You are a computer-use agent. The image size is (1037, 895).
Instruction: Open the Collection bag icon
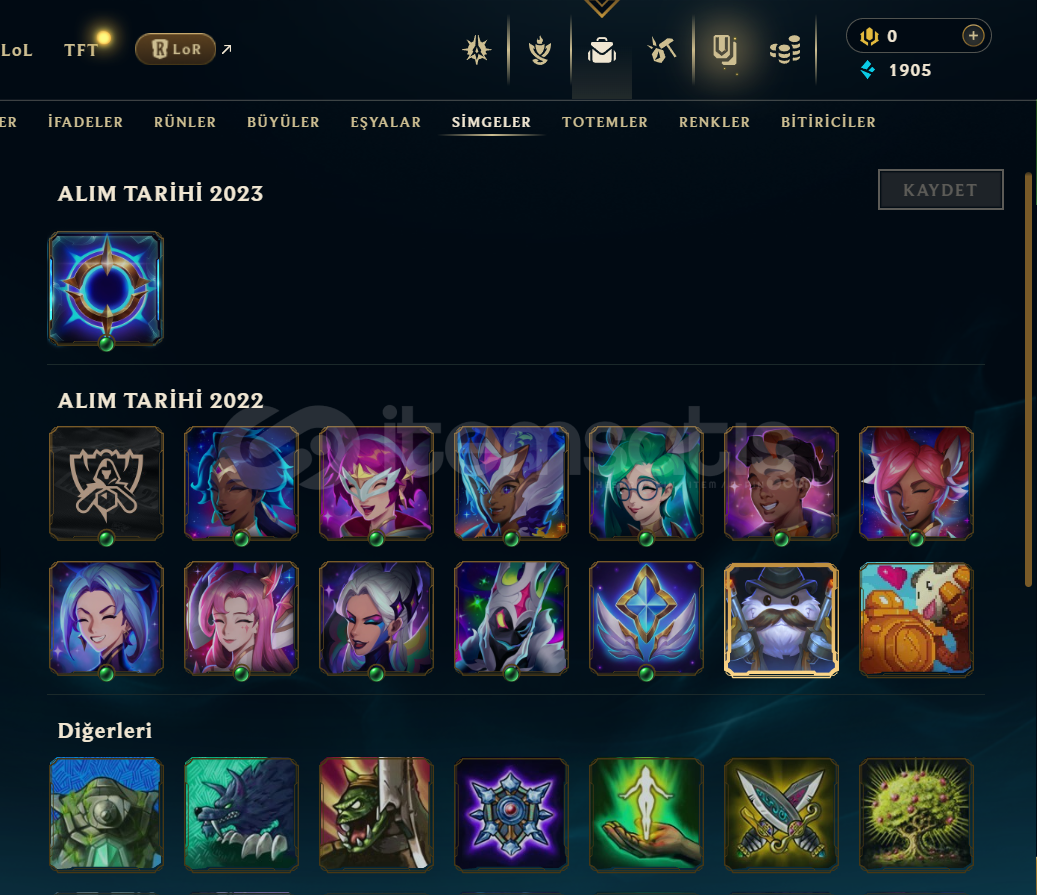tap(602, 50)
